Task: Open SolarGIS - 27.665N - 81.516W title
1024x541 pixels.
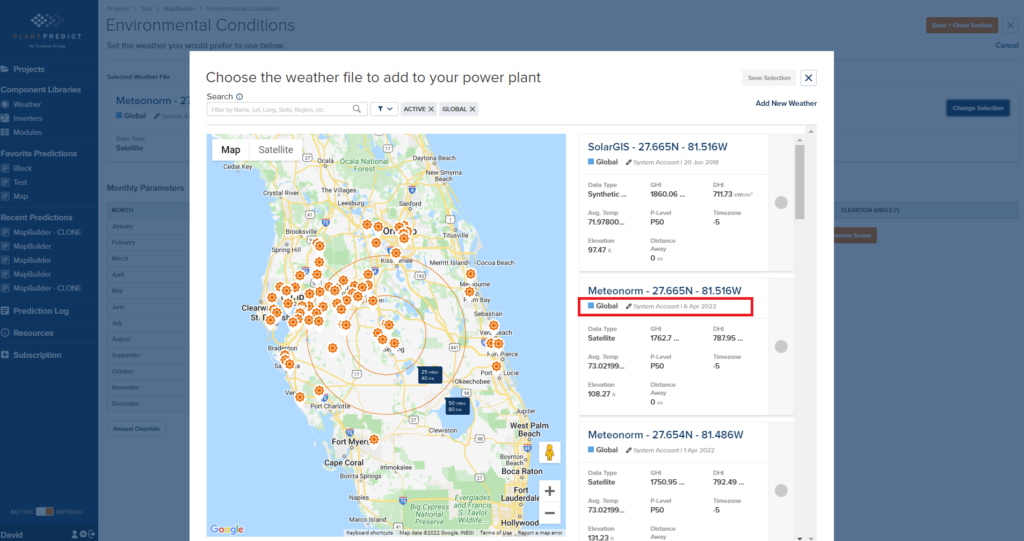Action: pyautogui.click(x=657, y=147)
